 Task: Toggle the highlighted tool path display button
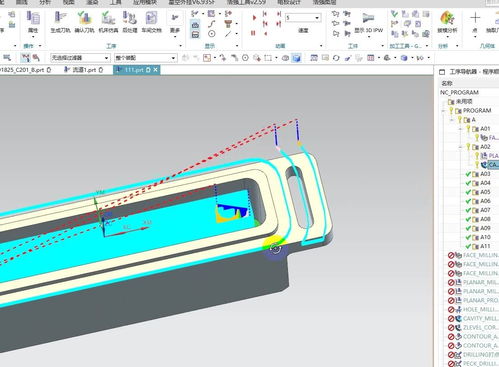(195, 25)
